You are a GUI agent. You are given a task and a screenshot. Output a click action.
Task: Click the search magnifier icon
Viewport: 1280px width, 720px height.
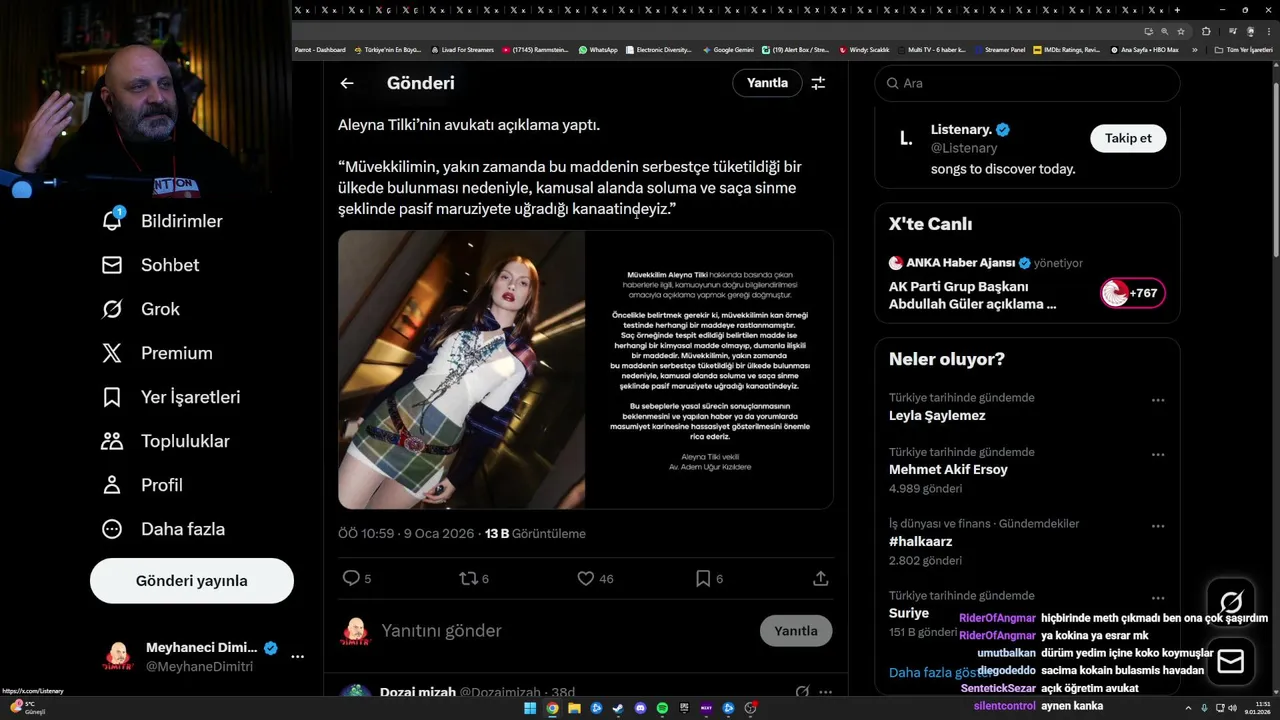click(x=893, y=83)
